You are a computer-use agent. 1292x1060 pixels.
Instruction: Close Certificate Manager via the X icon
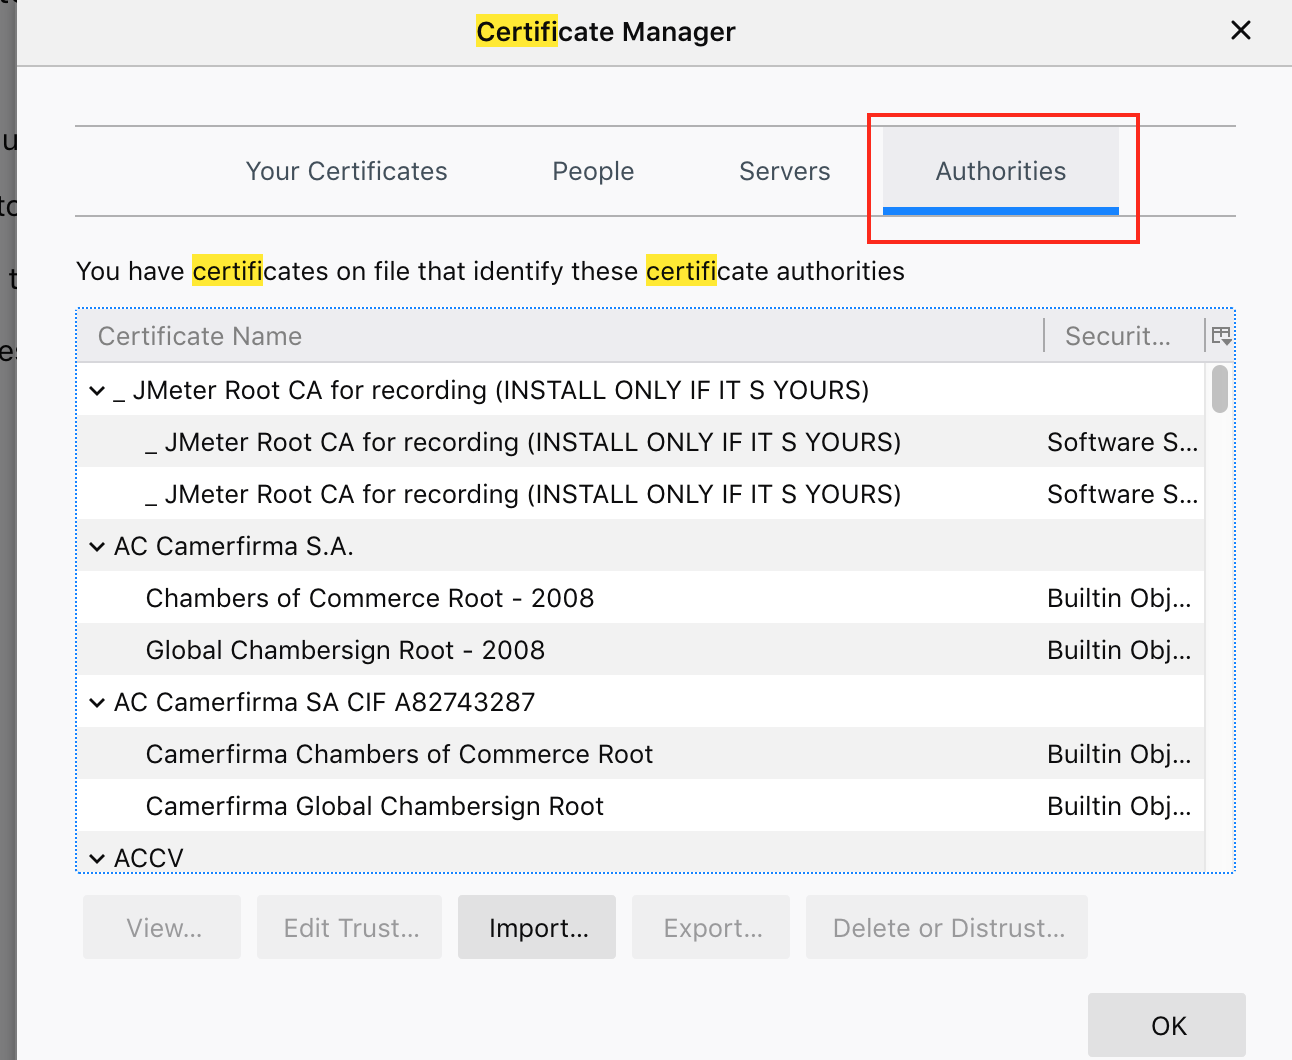coord(1241,30)
